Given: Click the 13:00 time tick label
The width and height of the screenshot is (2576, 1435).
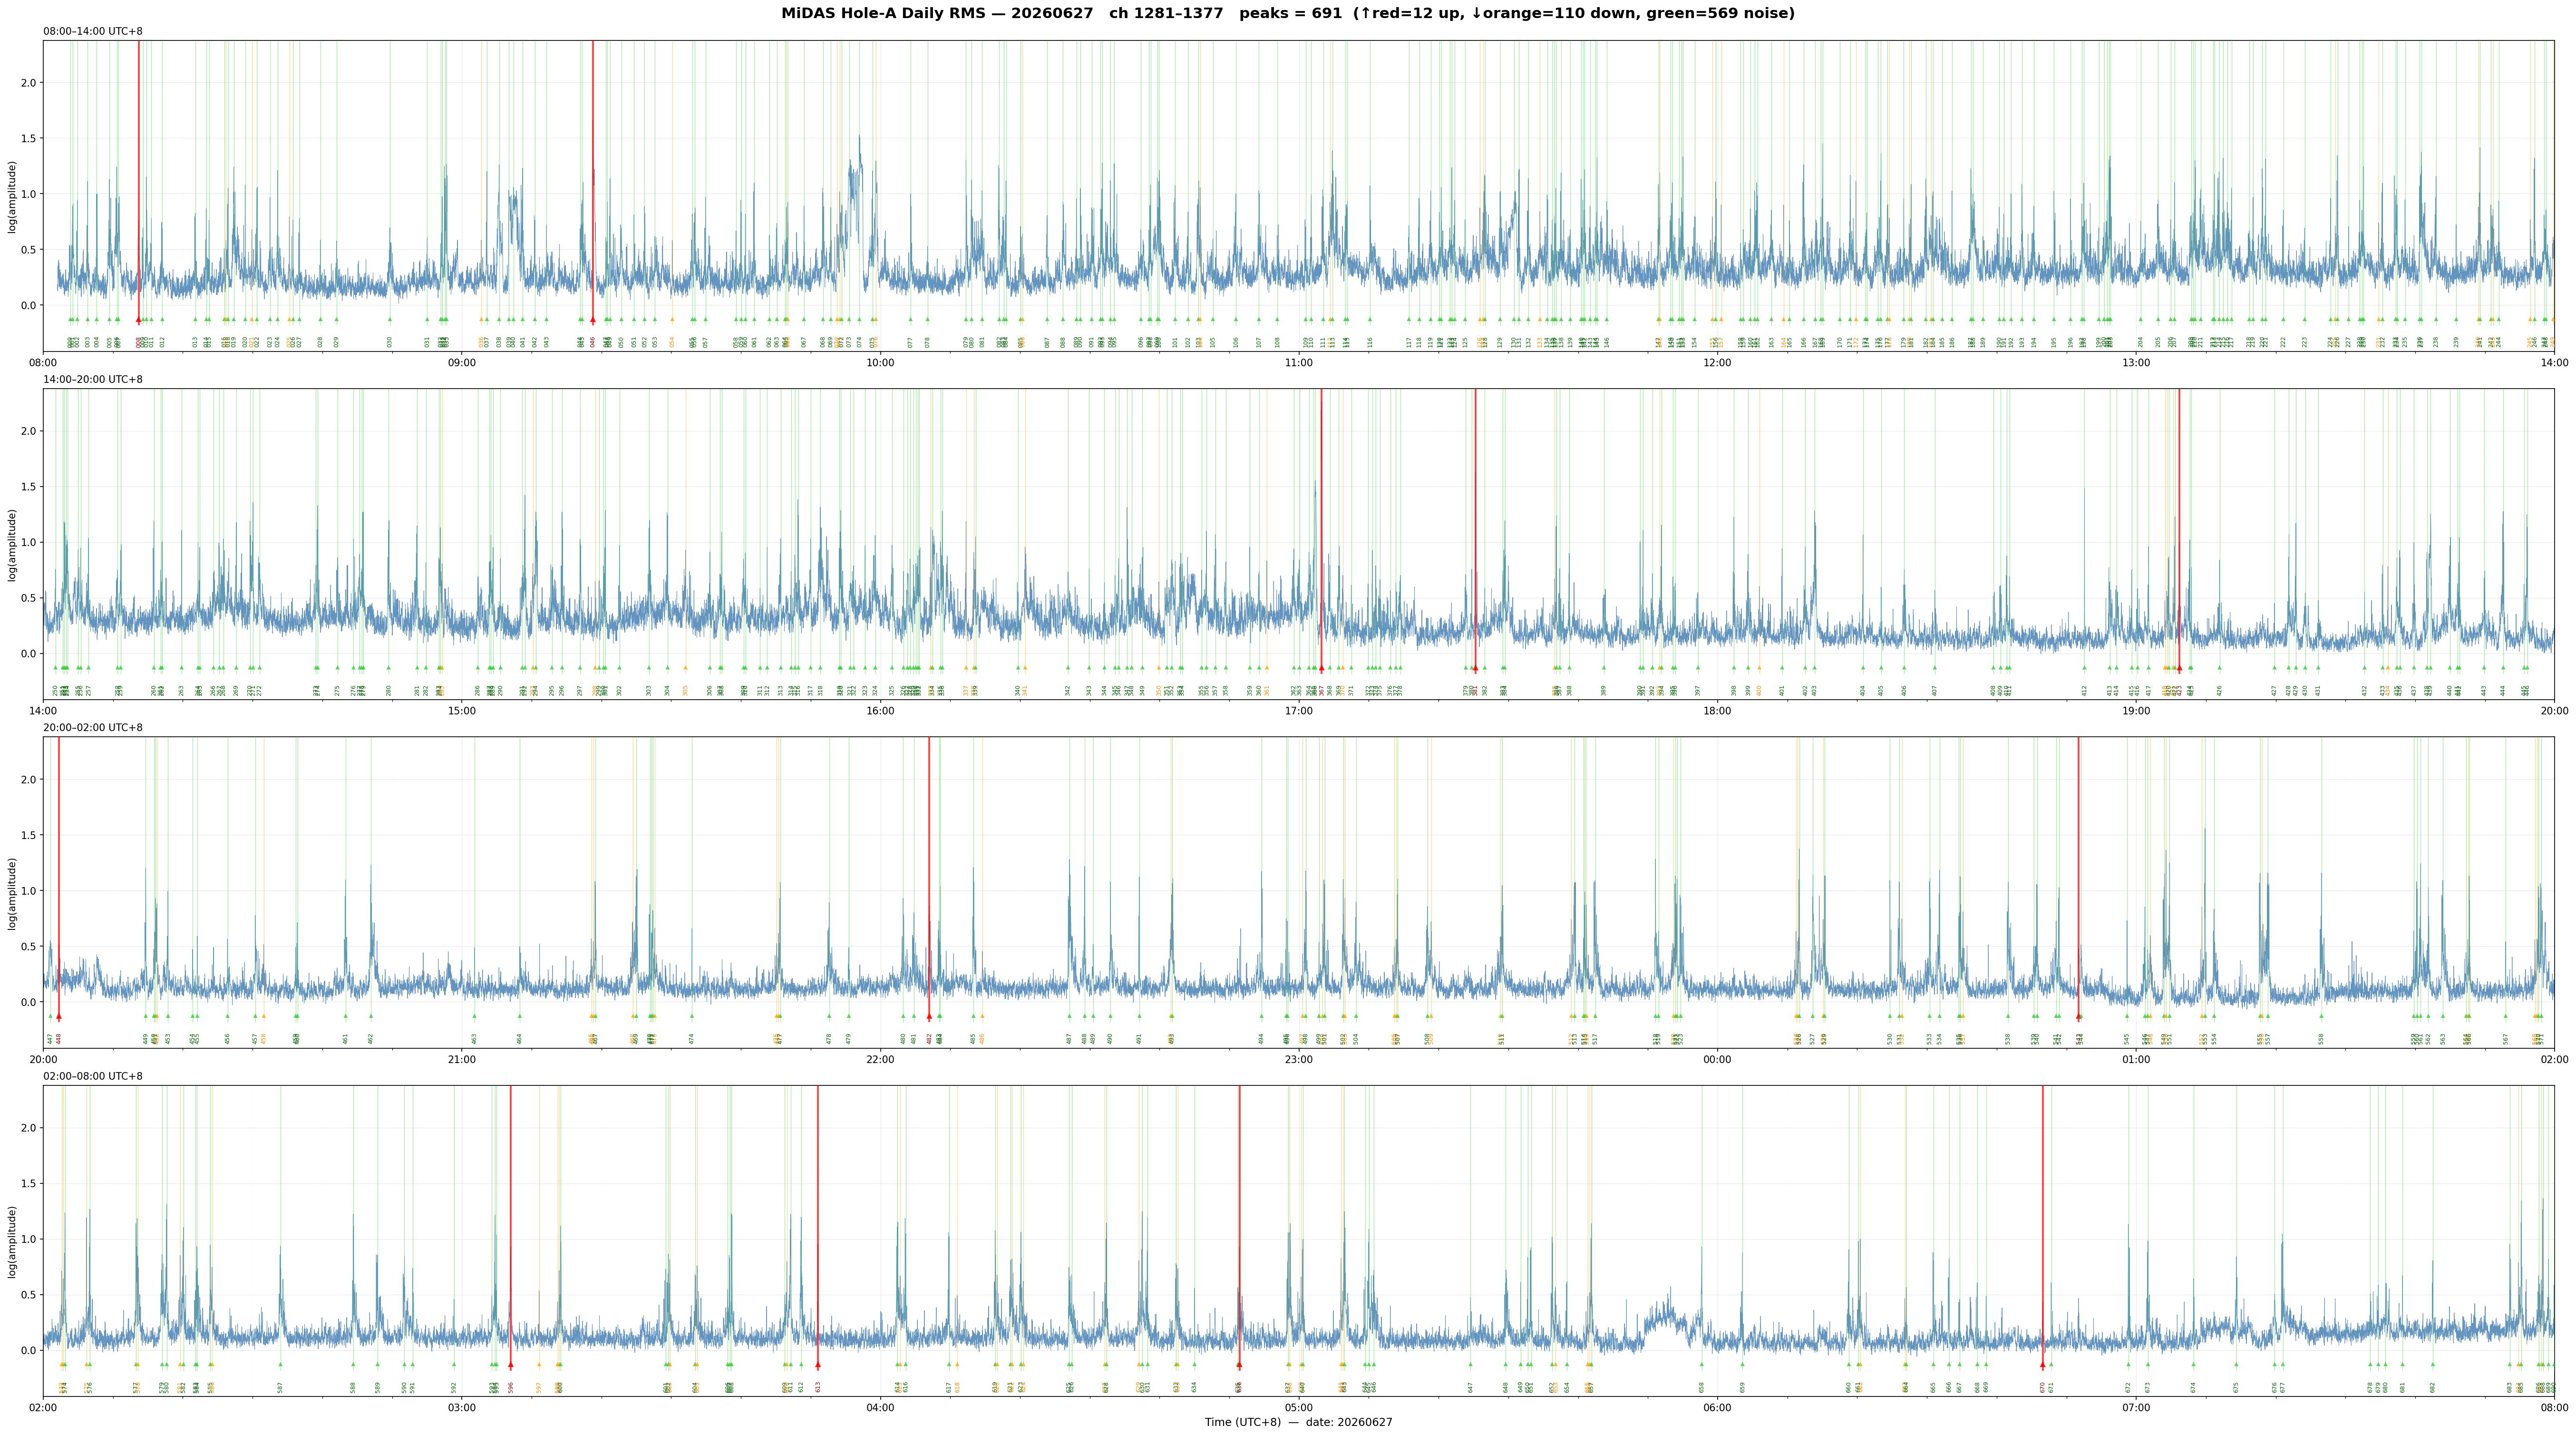Looking at the screenshot, I should click(x=2136, y=362).
